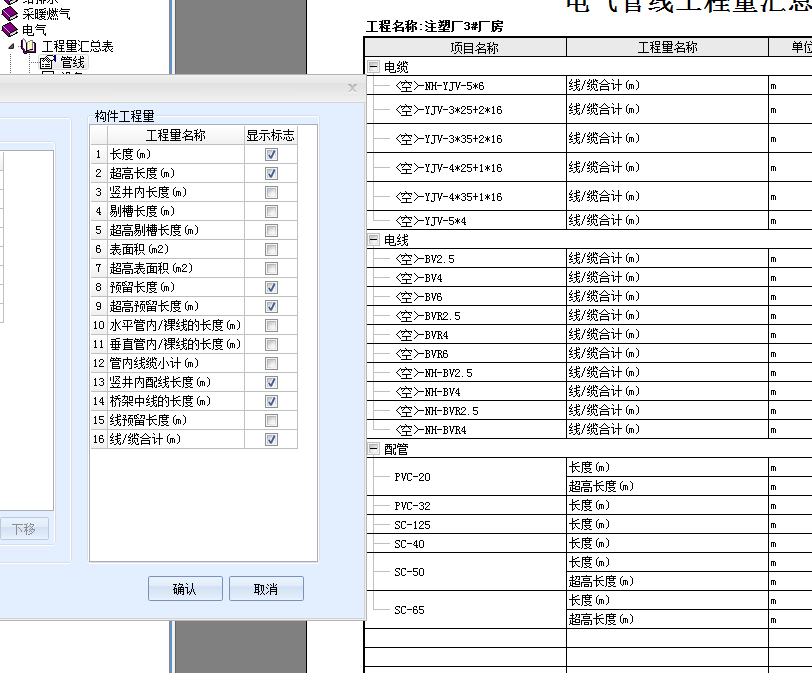Click the 确认 button
The image size is (812, 673).
[x=185, y=589]
